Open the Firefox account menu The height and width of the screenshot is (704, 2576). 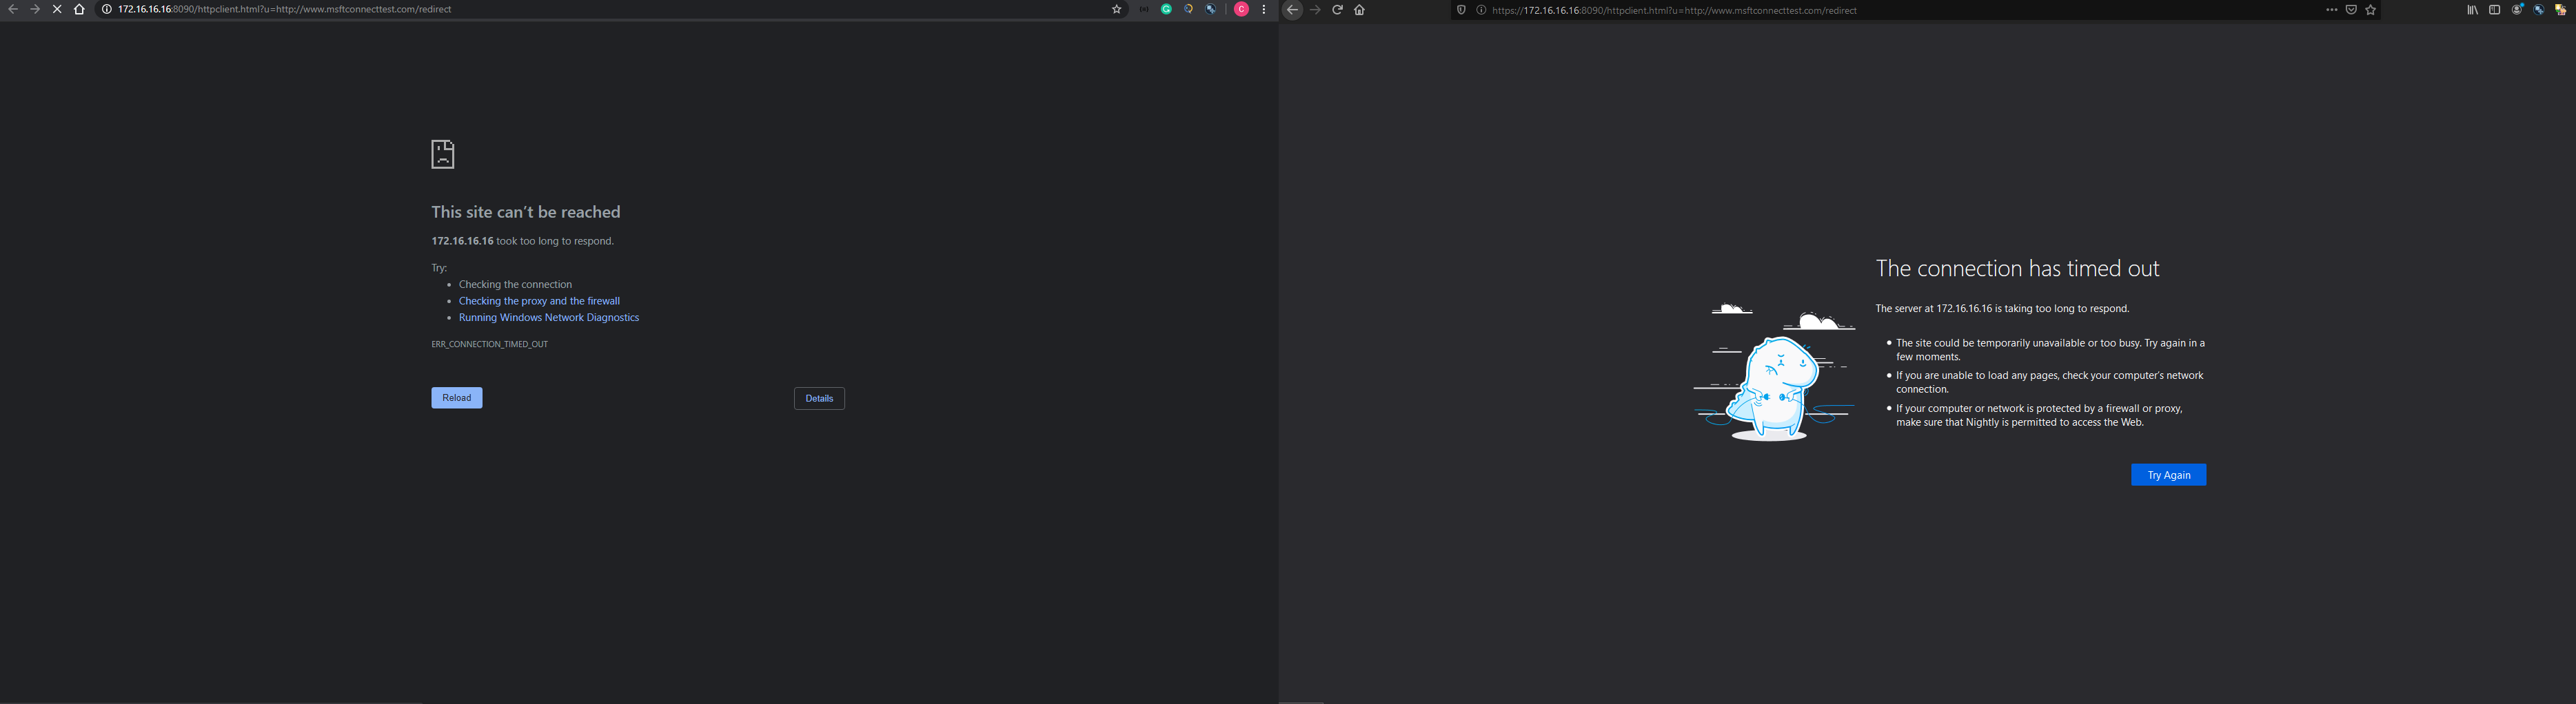[x=2516, y=10]
